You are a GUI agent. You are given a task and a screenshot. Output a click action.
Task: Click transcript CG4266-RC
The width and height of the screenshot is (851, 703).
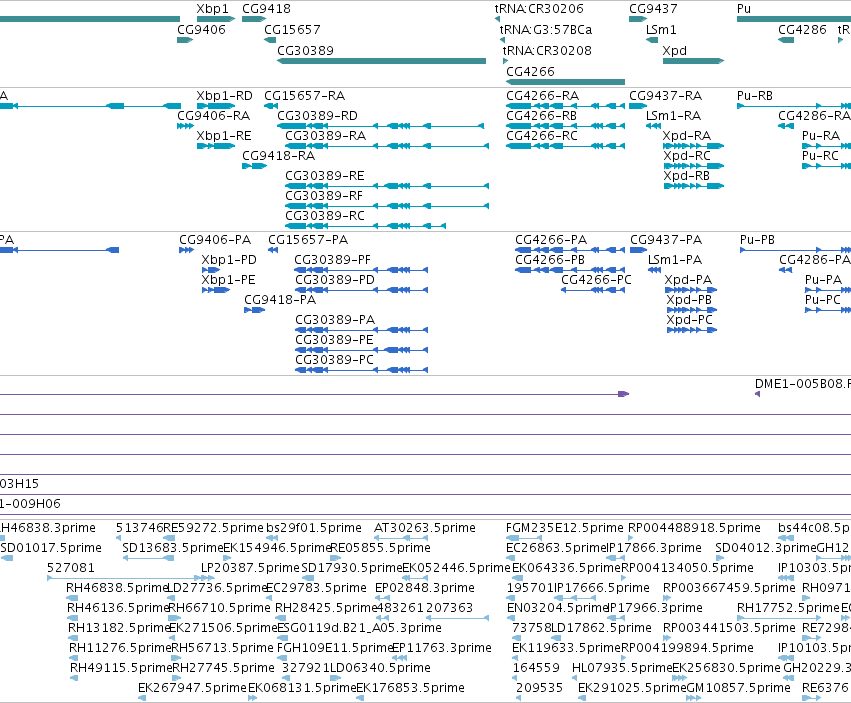click(542, 136)
